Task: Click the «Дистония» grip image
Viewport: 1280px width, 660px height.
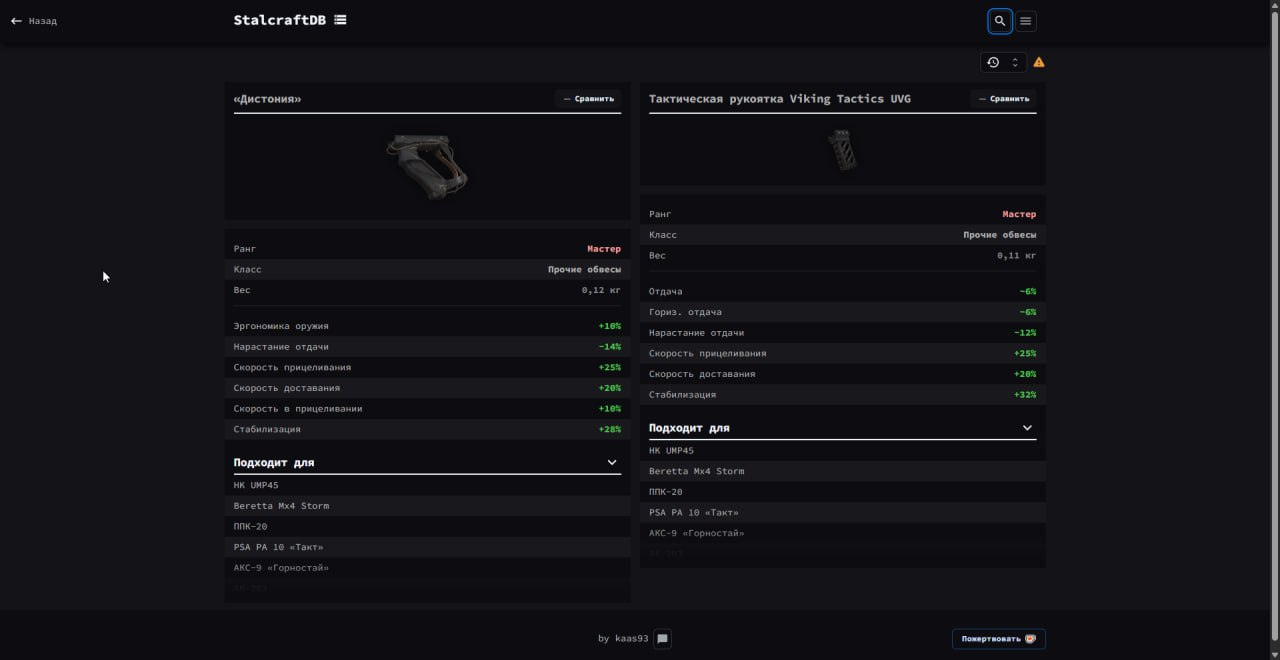Action: [x=427, y=167]
